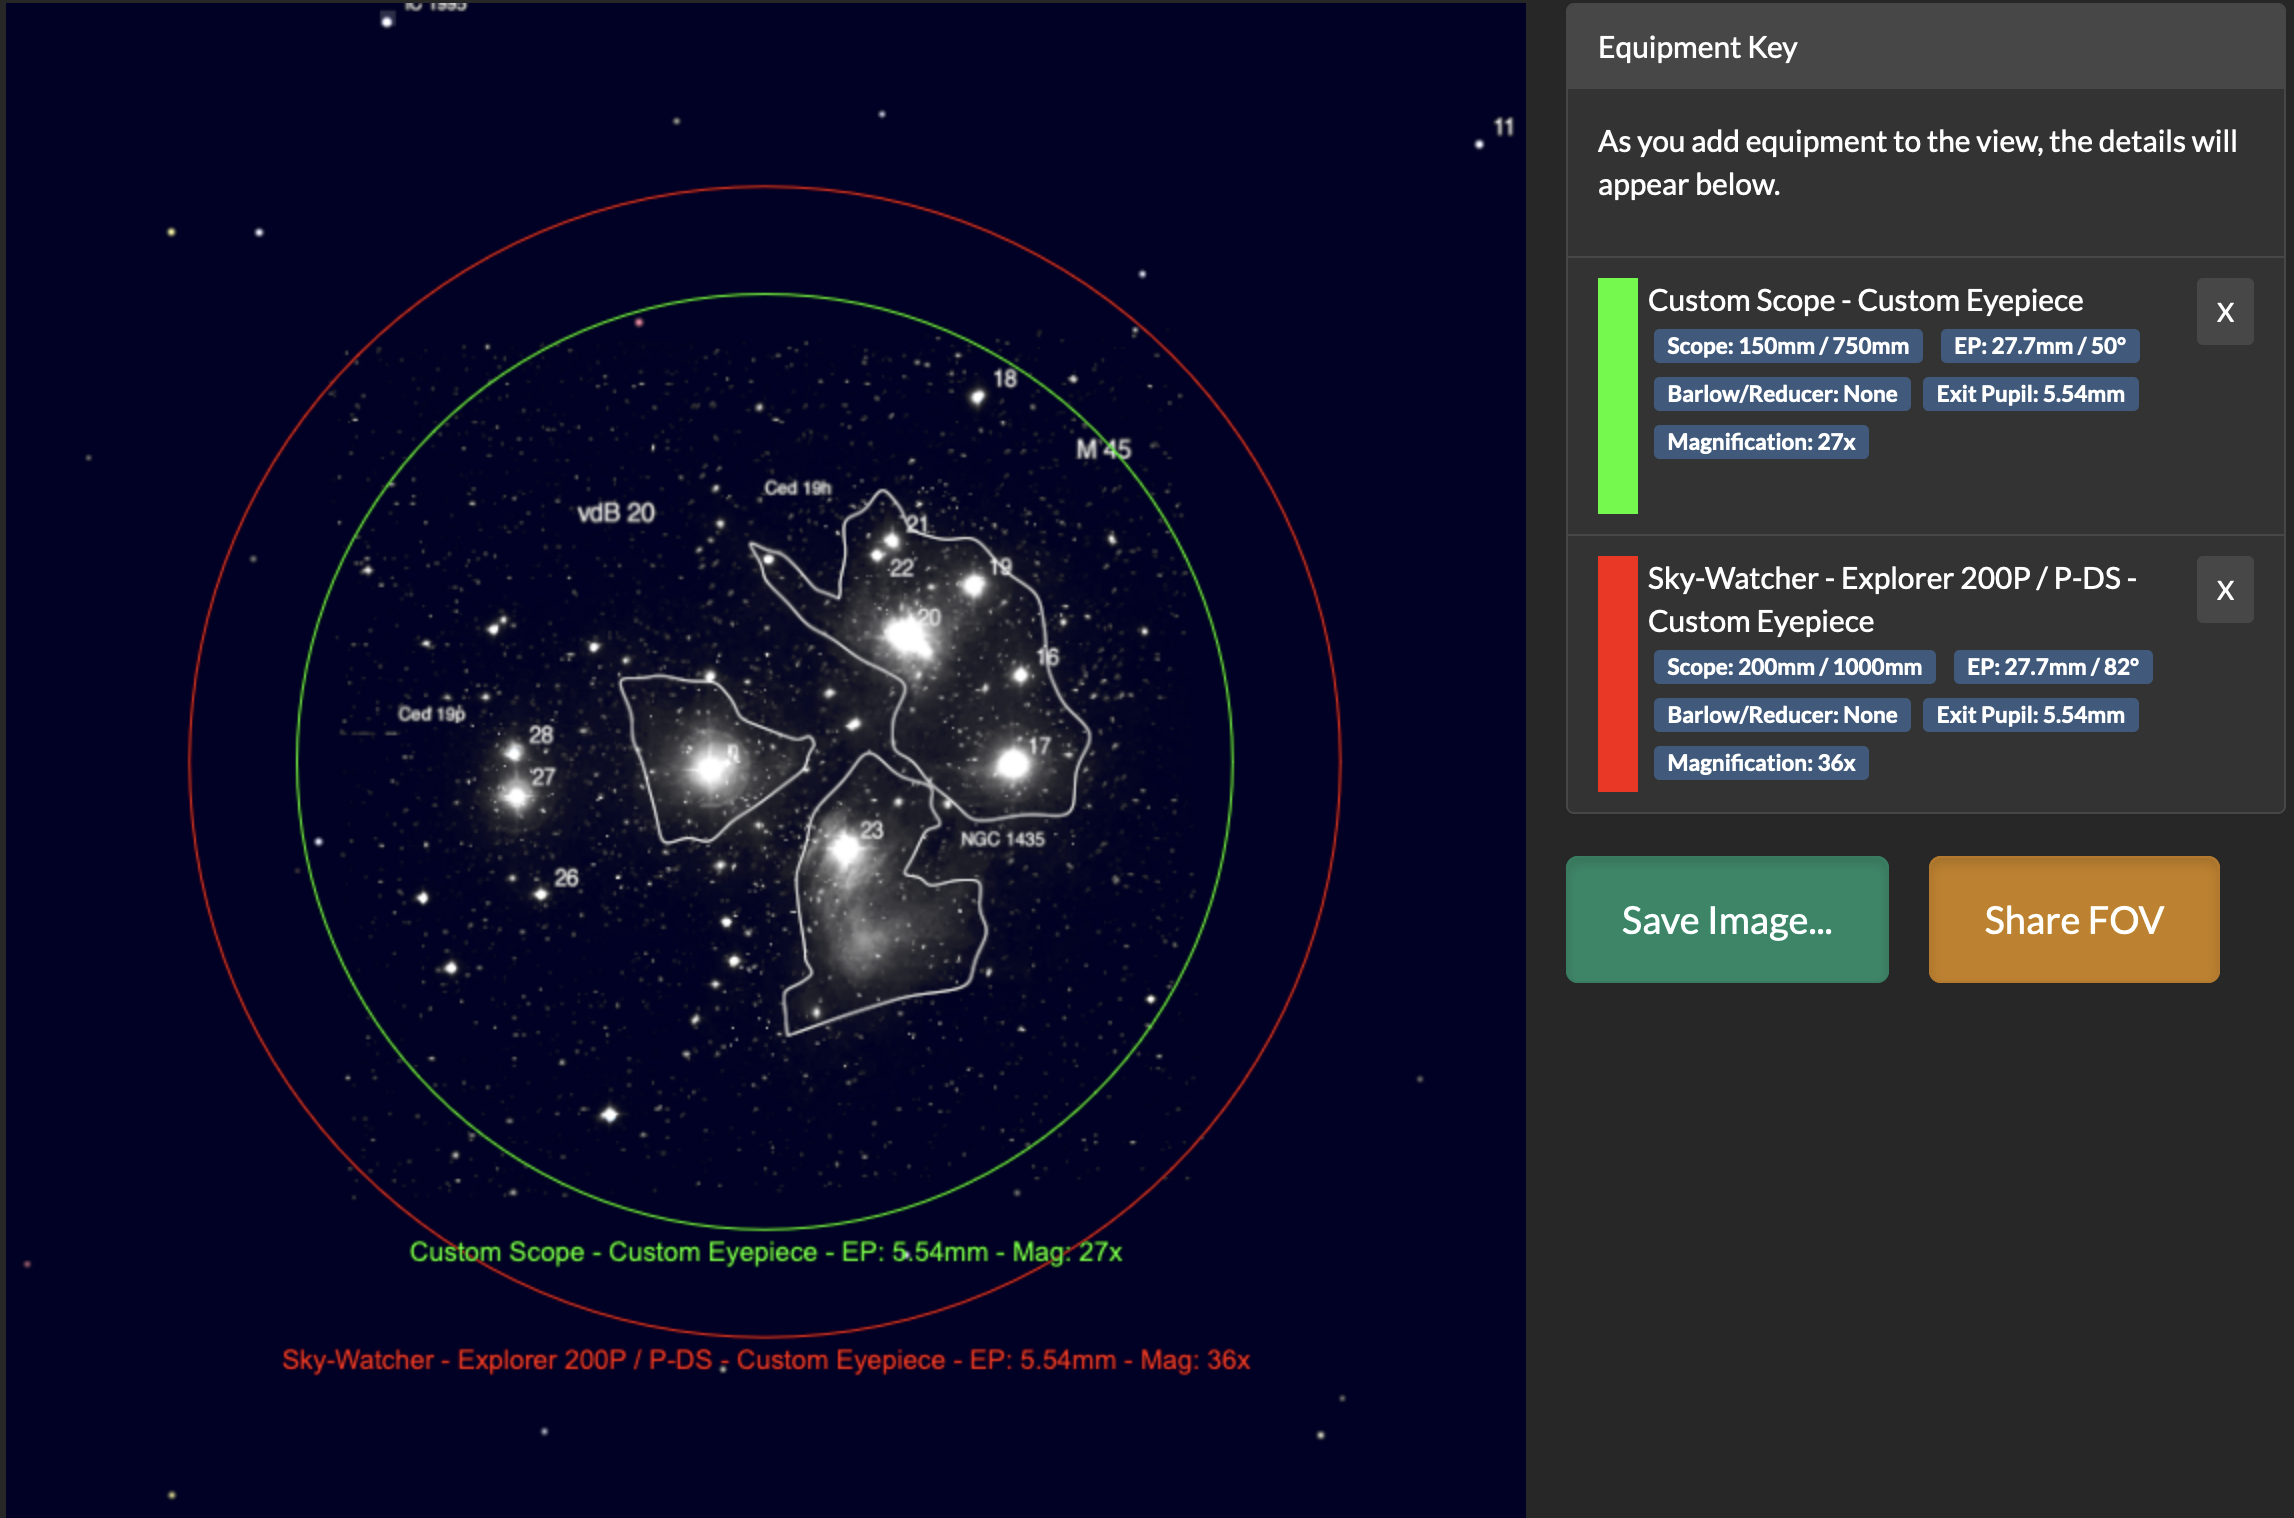Click the EP: 27.7mm / 50° badge
The width and height of the screenshot is (2294, 1518).
pyautogui.click(x=2039, y=346)
